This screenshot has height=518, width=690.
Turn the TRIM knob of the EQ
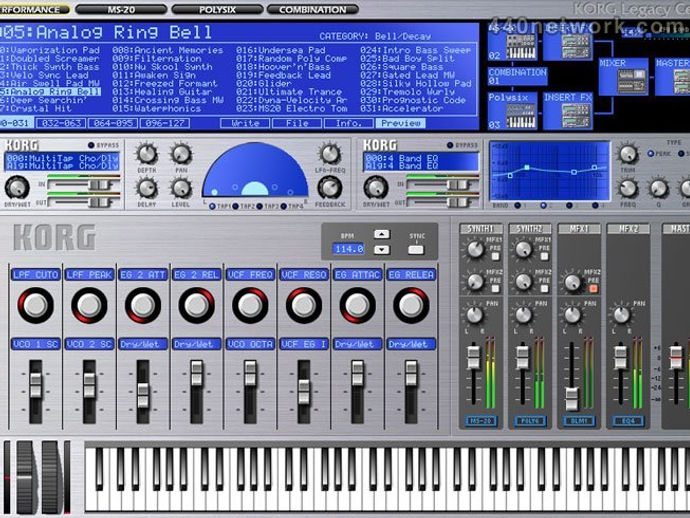point(628,154)
